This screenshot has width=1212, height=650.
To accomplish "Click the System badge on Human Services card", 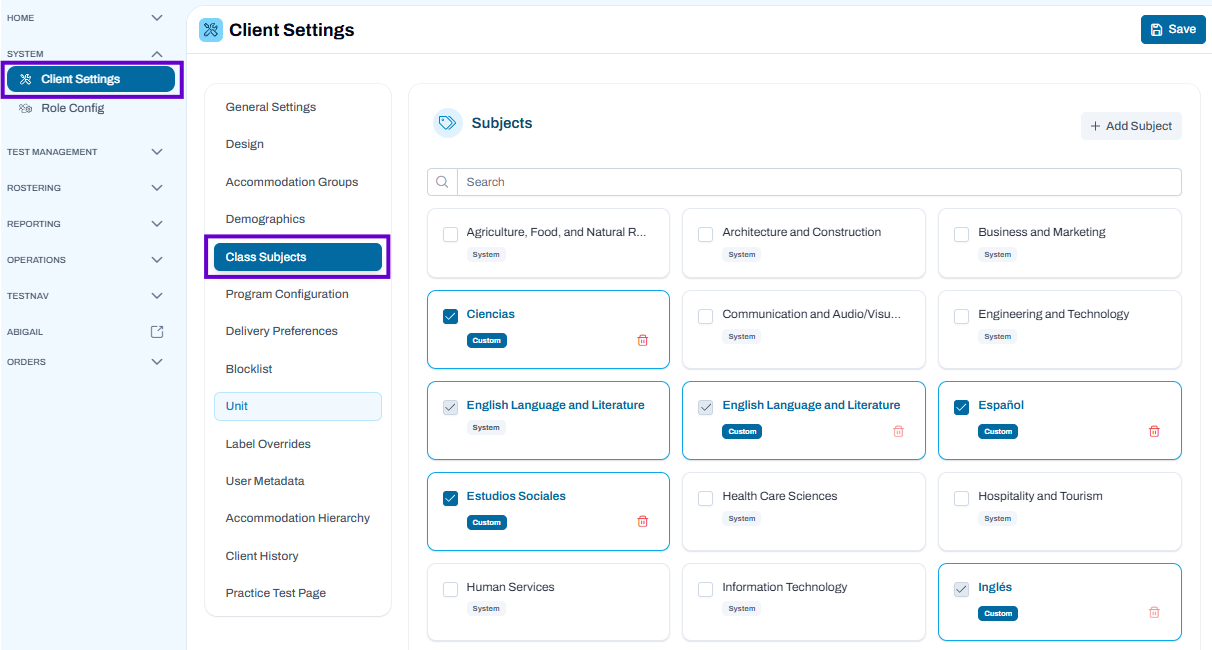I will (x=486, y=608).
